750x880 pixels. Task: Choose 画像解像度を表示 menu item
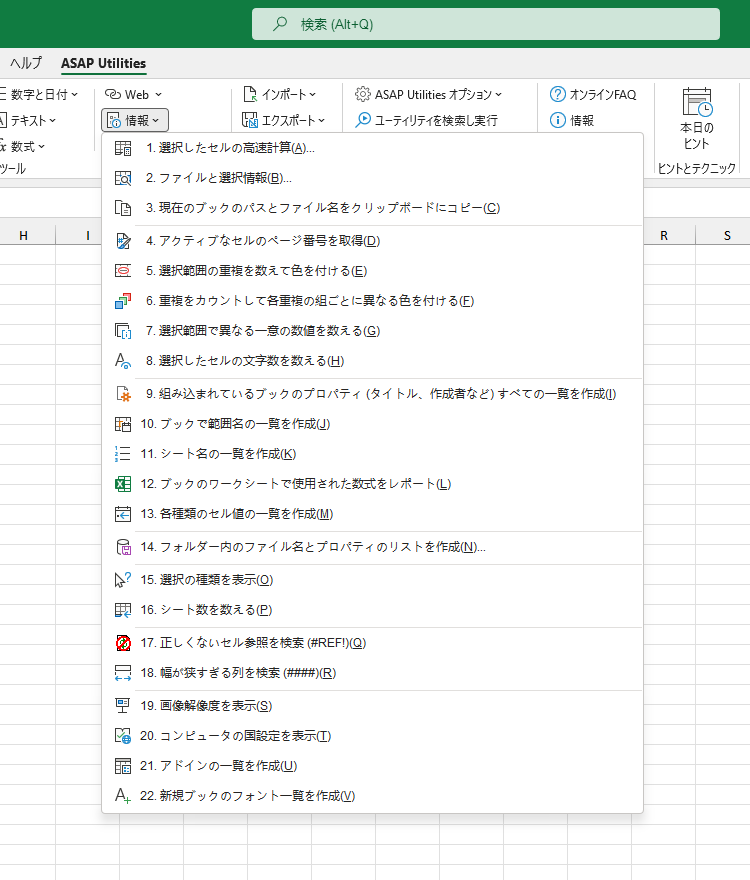372,706
